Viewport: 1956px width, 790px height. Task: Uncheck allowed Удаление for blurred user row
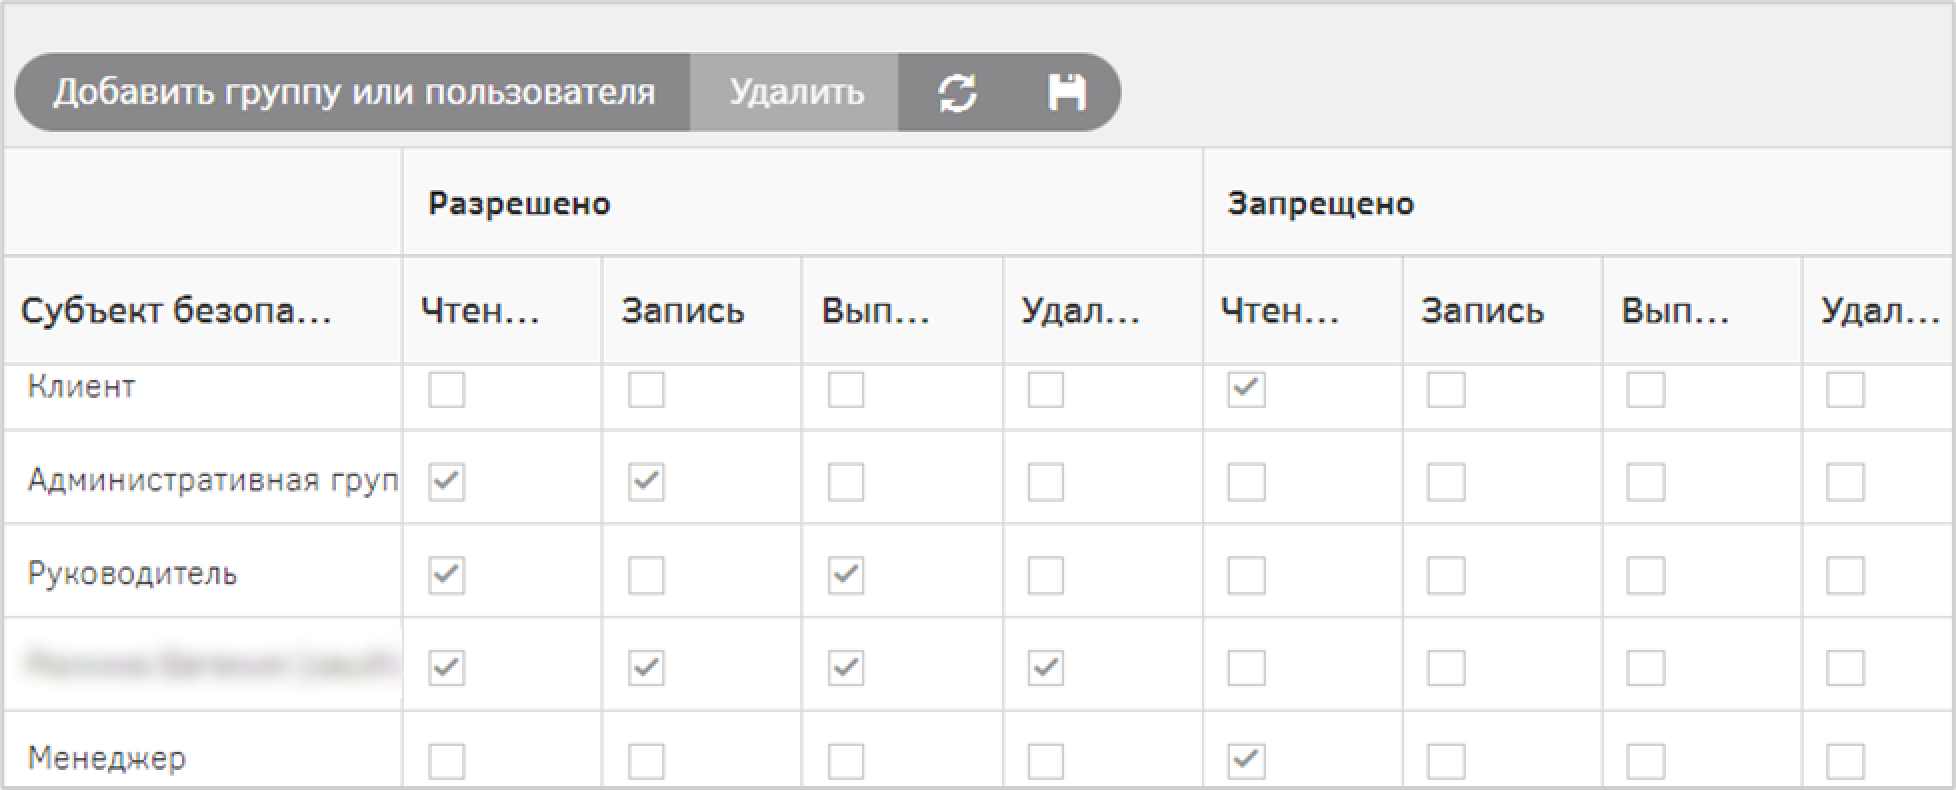(1046, 668)
